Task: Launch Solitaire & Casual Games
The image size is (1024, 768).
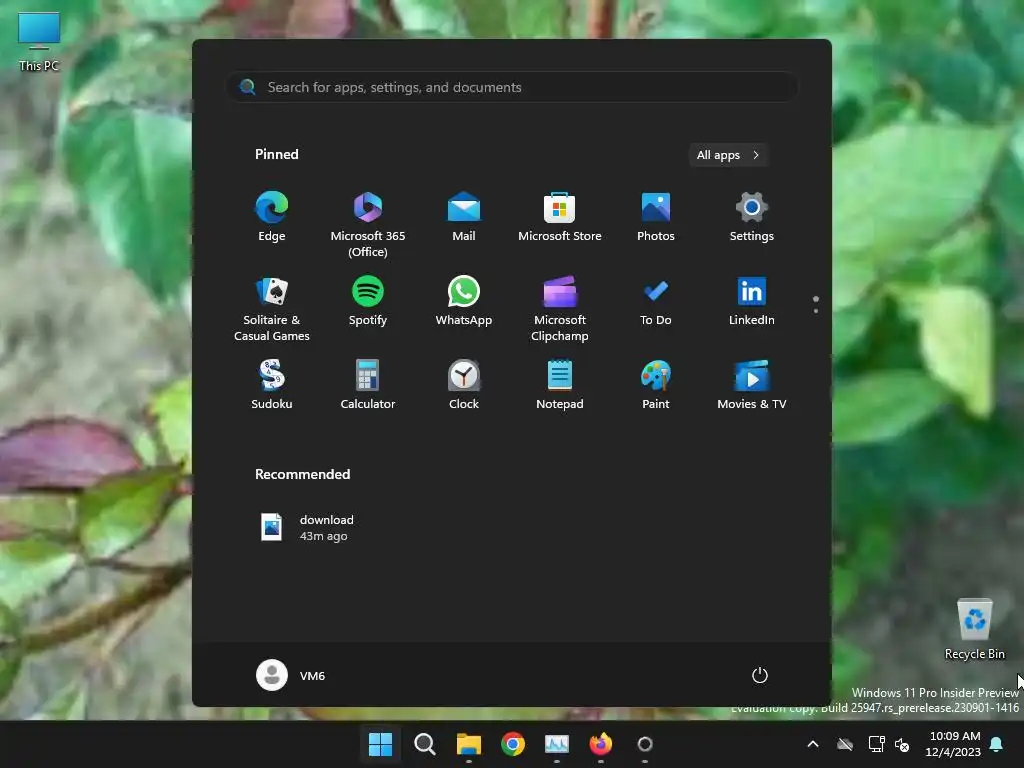Action: pyautogui.click(x=272, y=309)
